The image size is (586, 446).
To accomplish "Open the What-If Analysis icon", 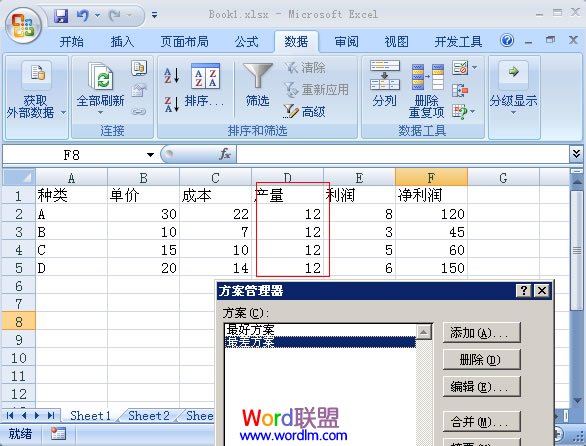I will [x=460, y=111].
